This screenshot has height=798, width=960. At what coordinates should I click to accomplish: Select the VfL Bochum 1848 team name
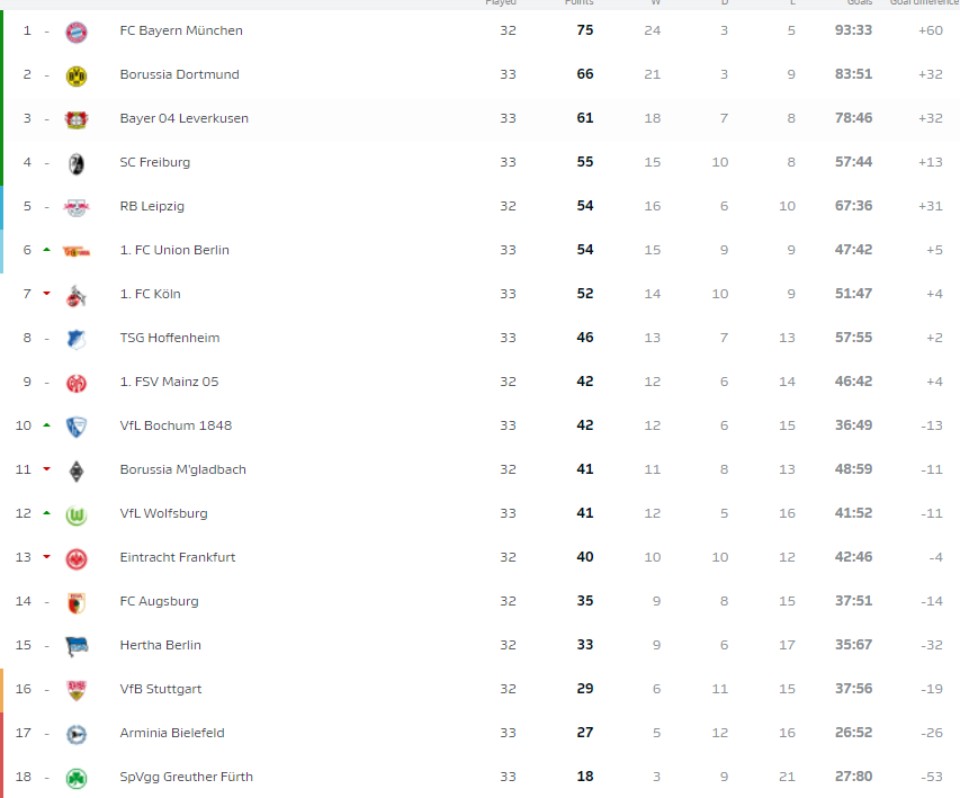pos(175,425)
